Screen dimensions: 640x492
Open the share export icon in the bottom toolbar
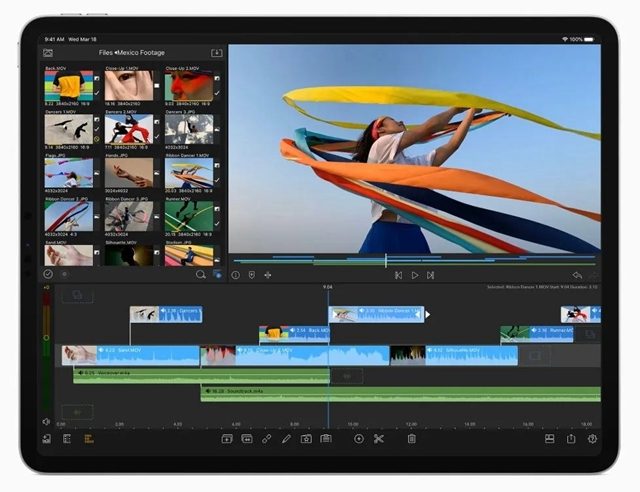point(571,438)
